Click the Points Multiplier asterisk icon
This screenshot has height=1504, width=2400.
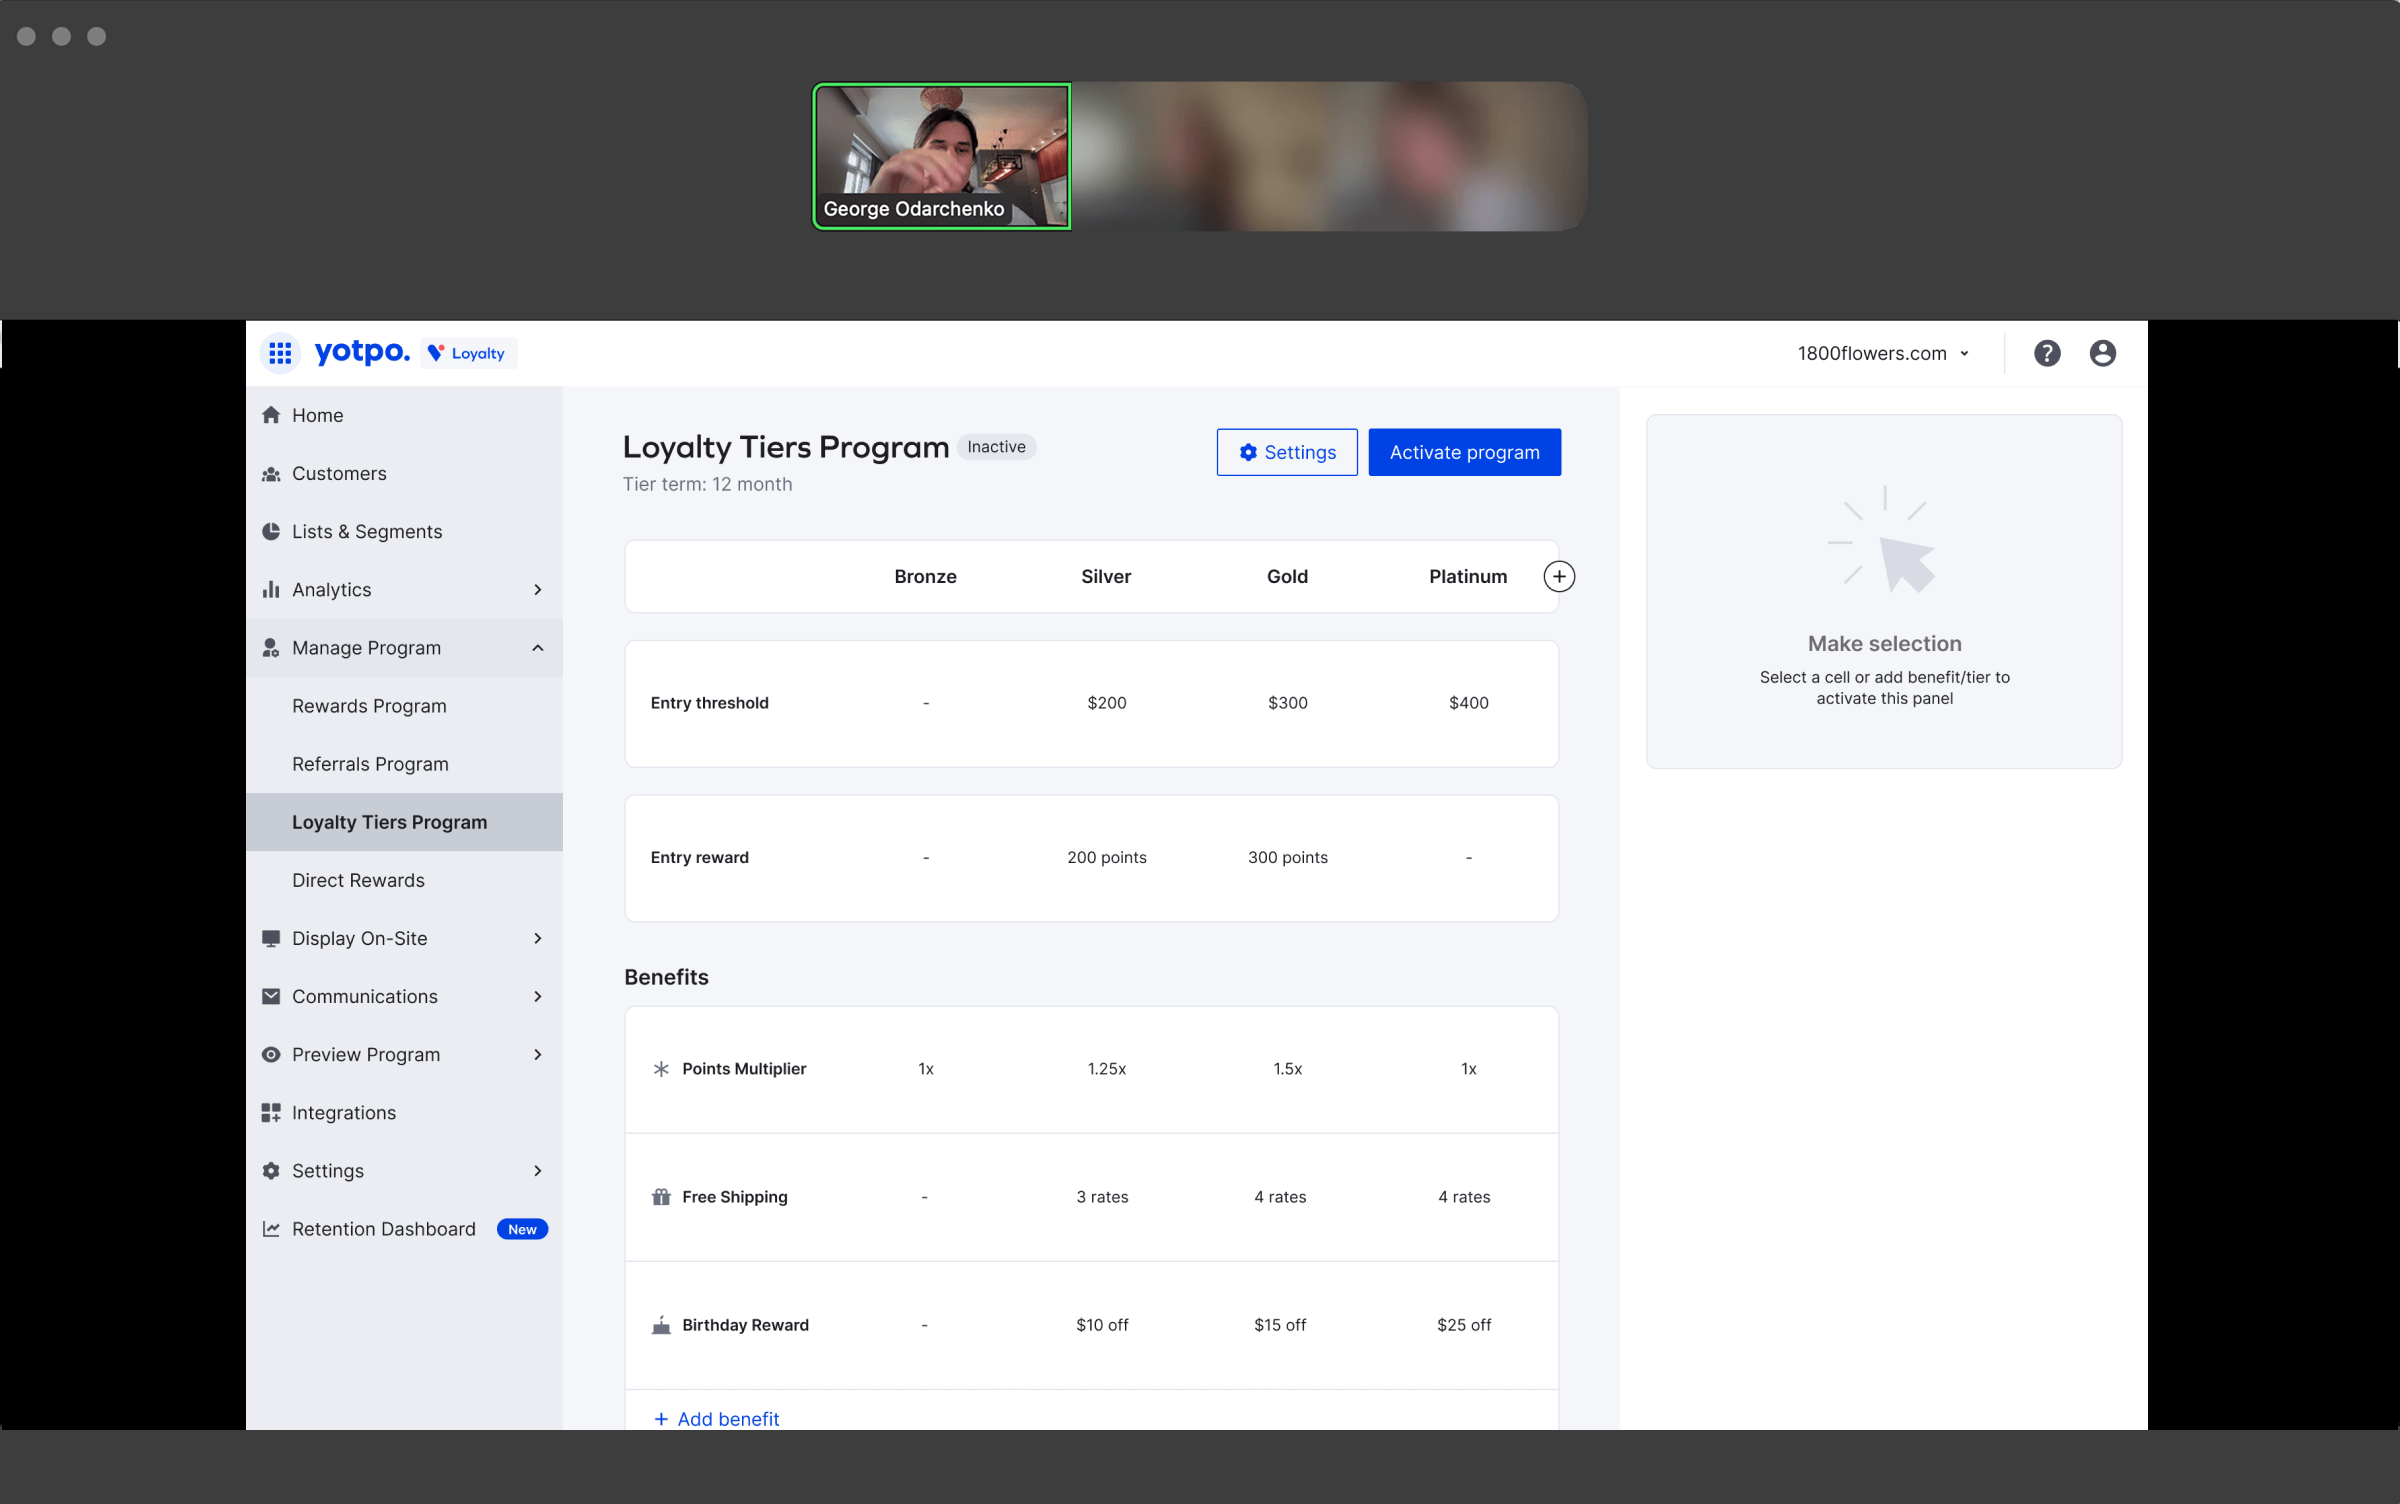661,1069
